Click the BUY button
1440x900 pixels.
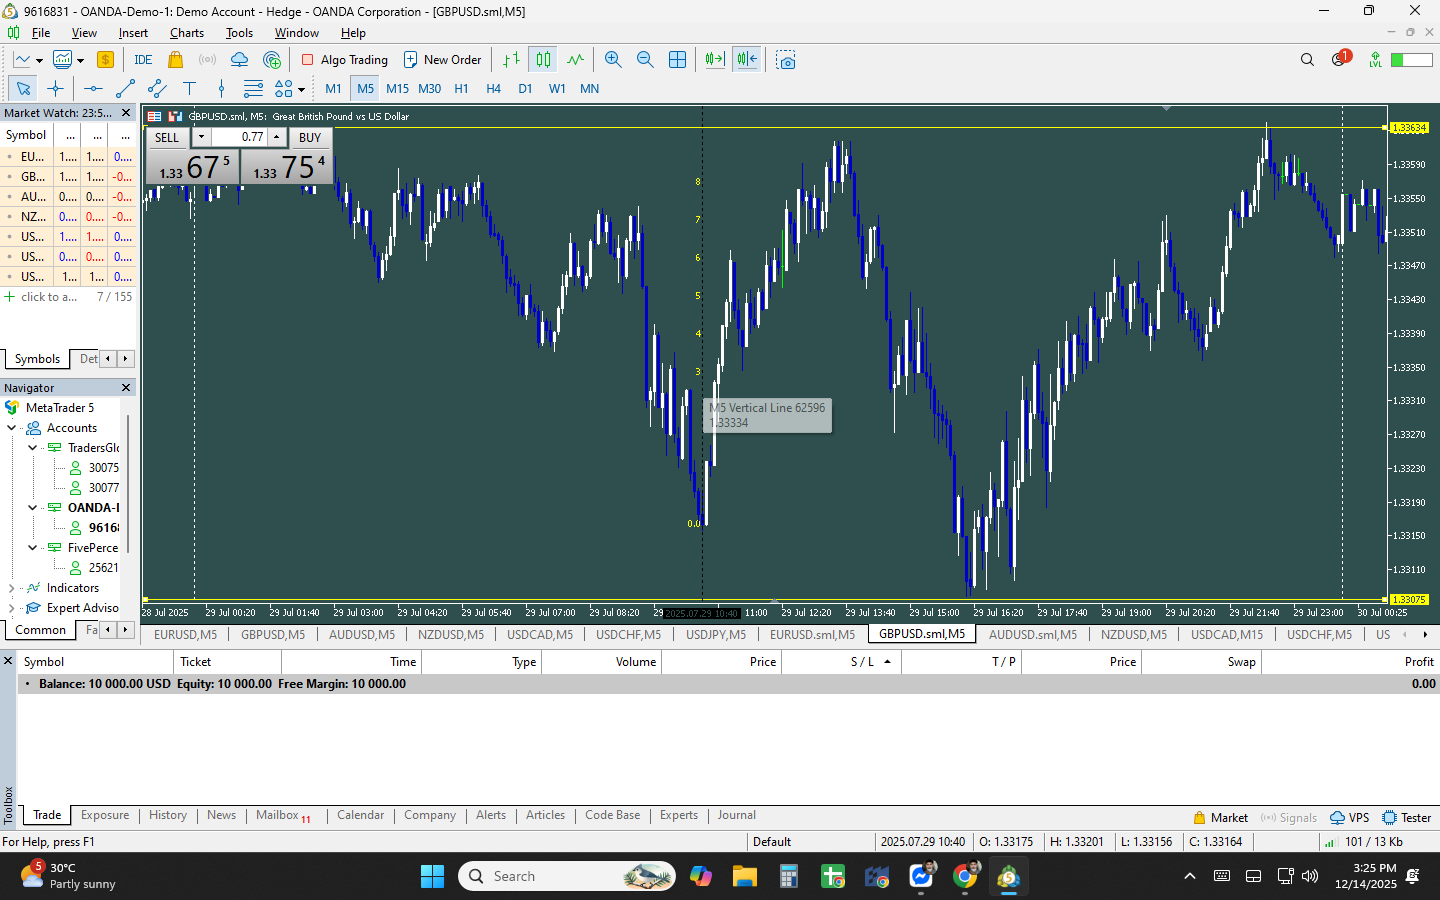310,138
